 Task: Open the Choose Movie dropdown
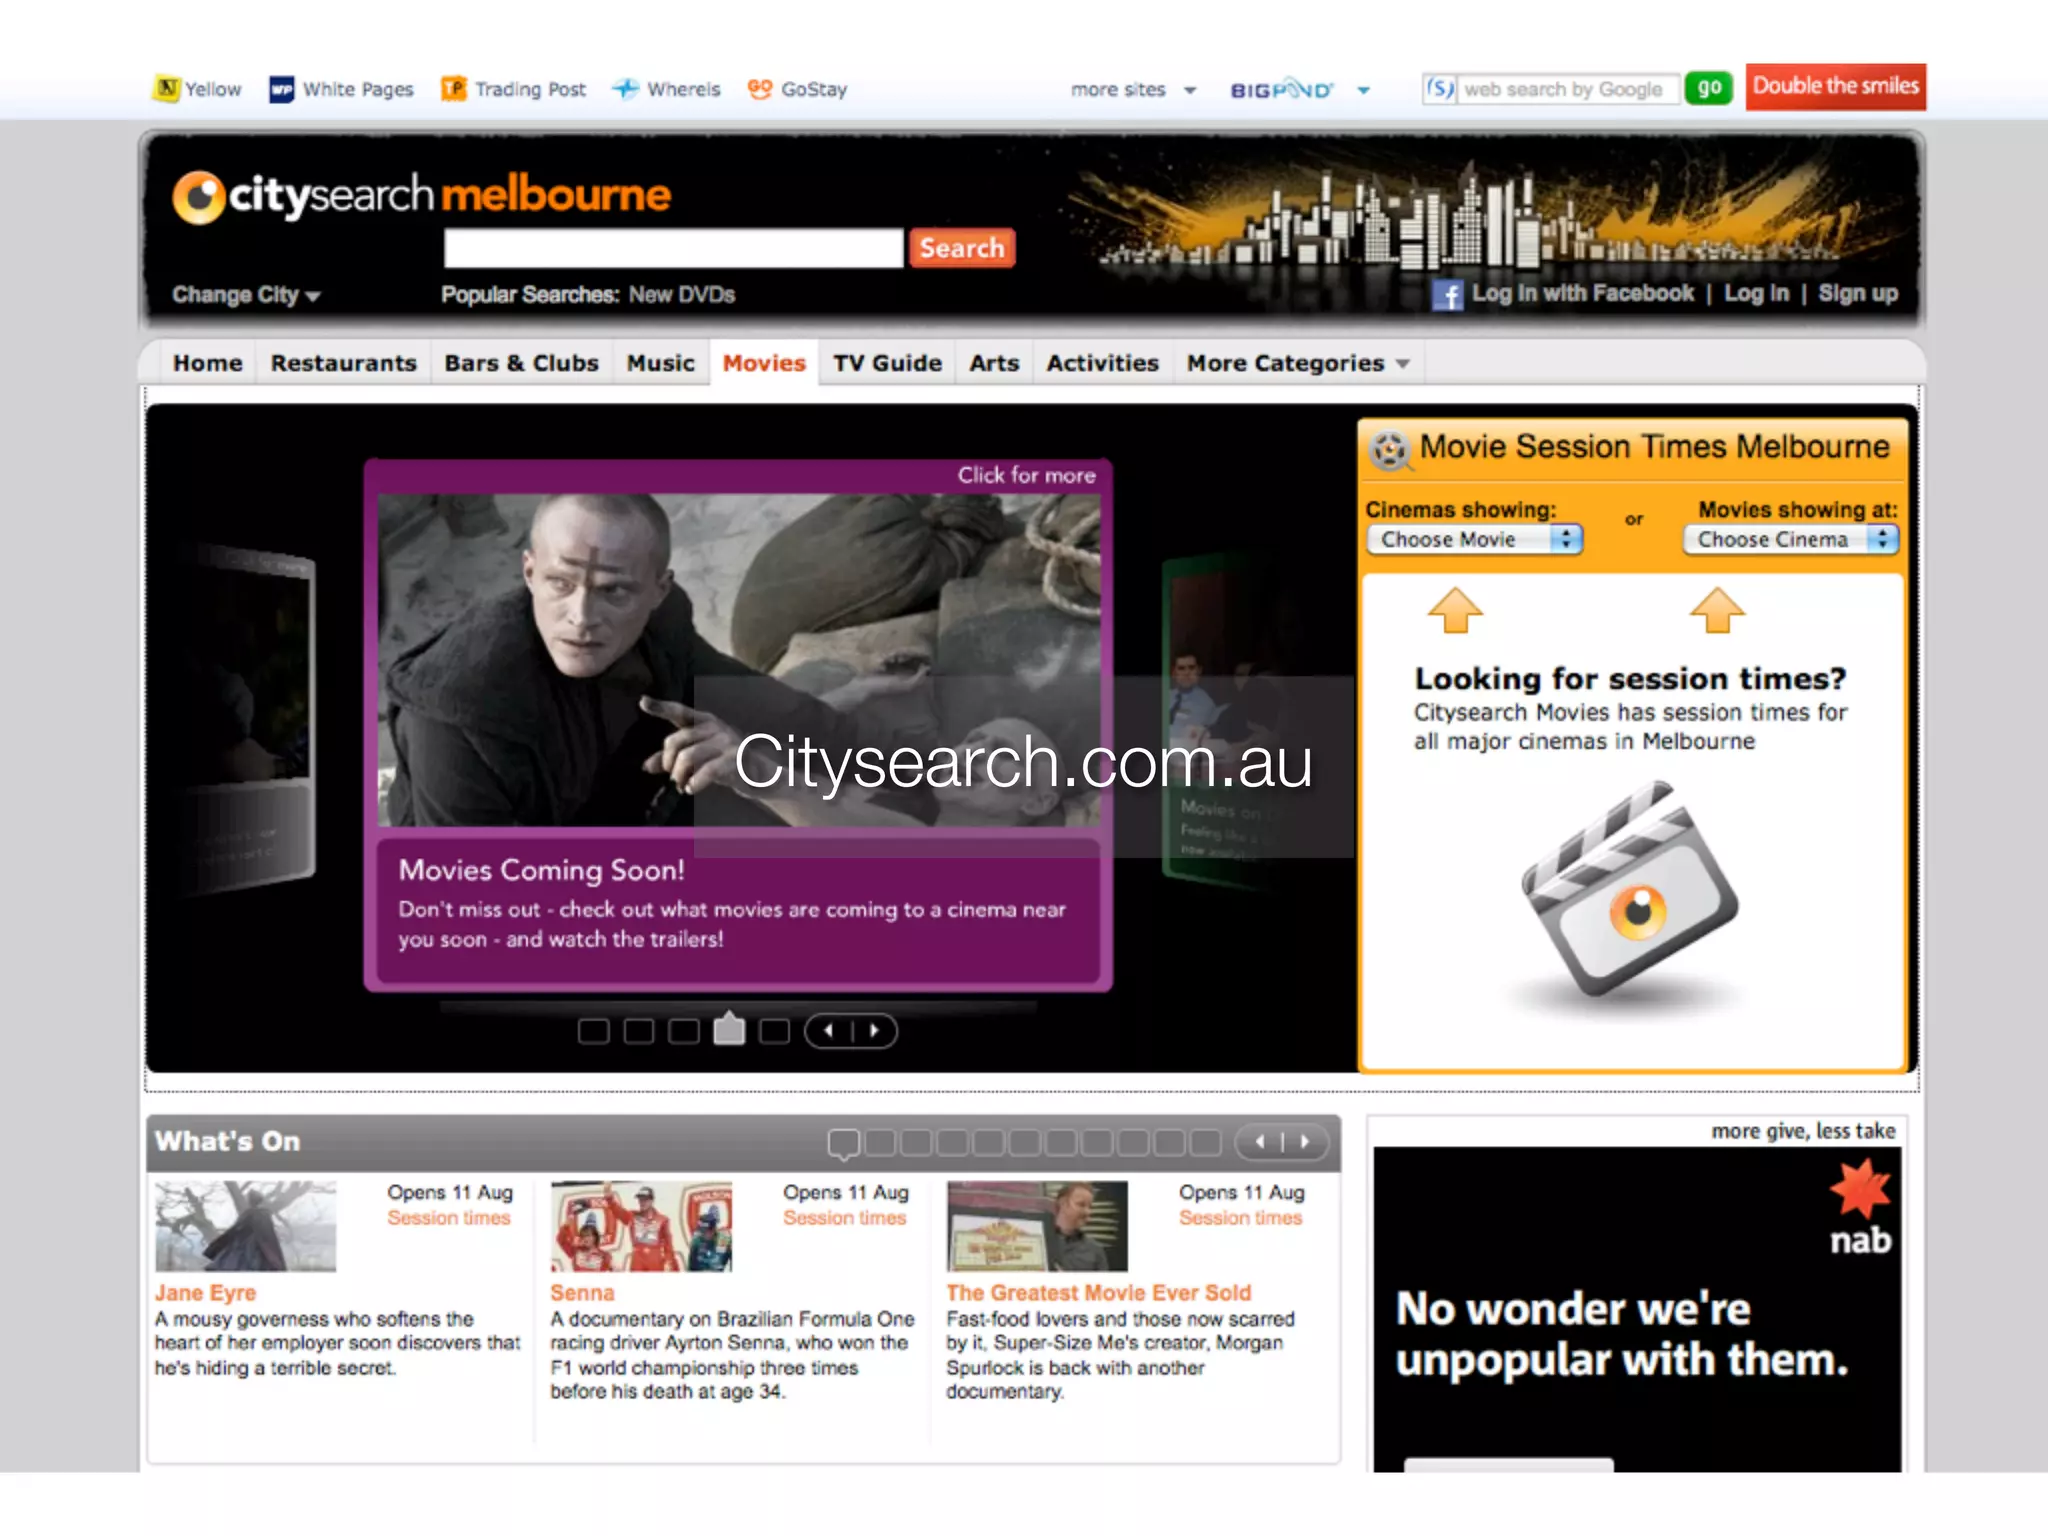(1474, 540)
